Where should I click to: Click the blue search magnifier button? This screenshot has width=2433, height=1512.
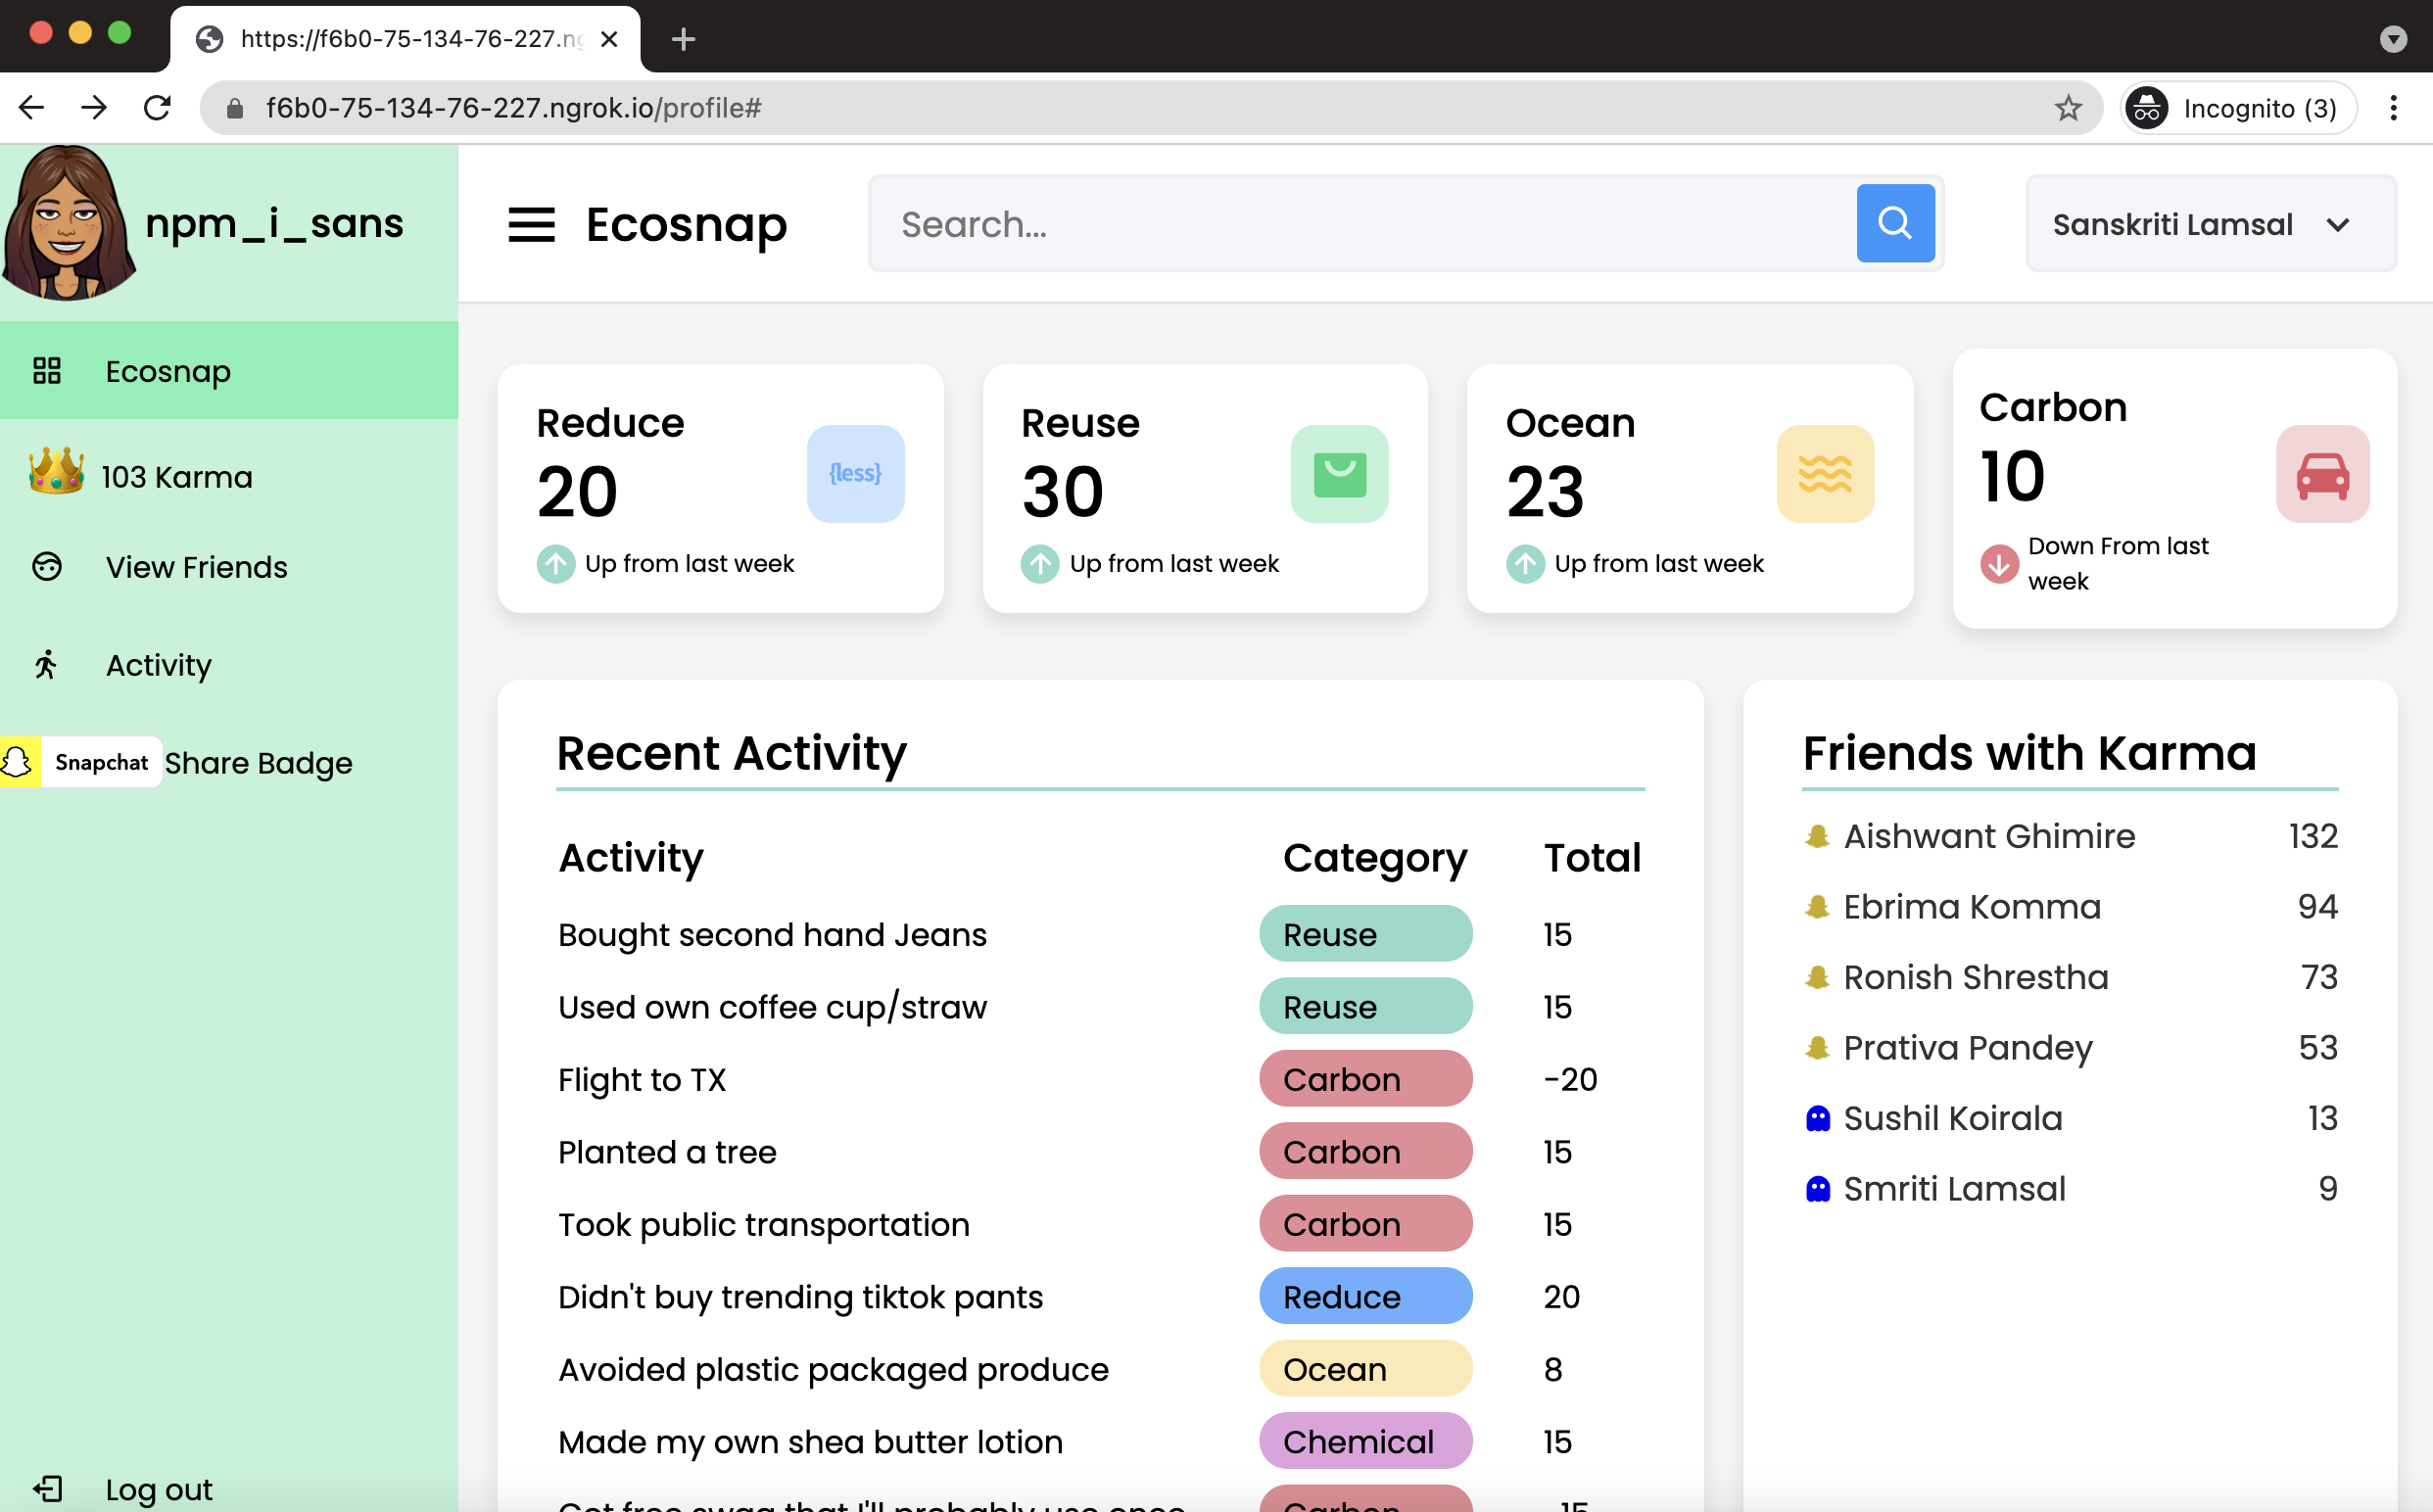coord(1894,223)
